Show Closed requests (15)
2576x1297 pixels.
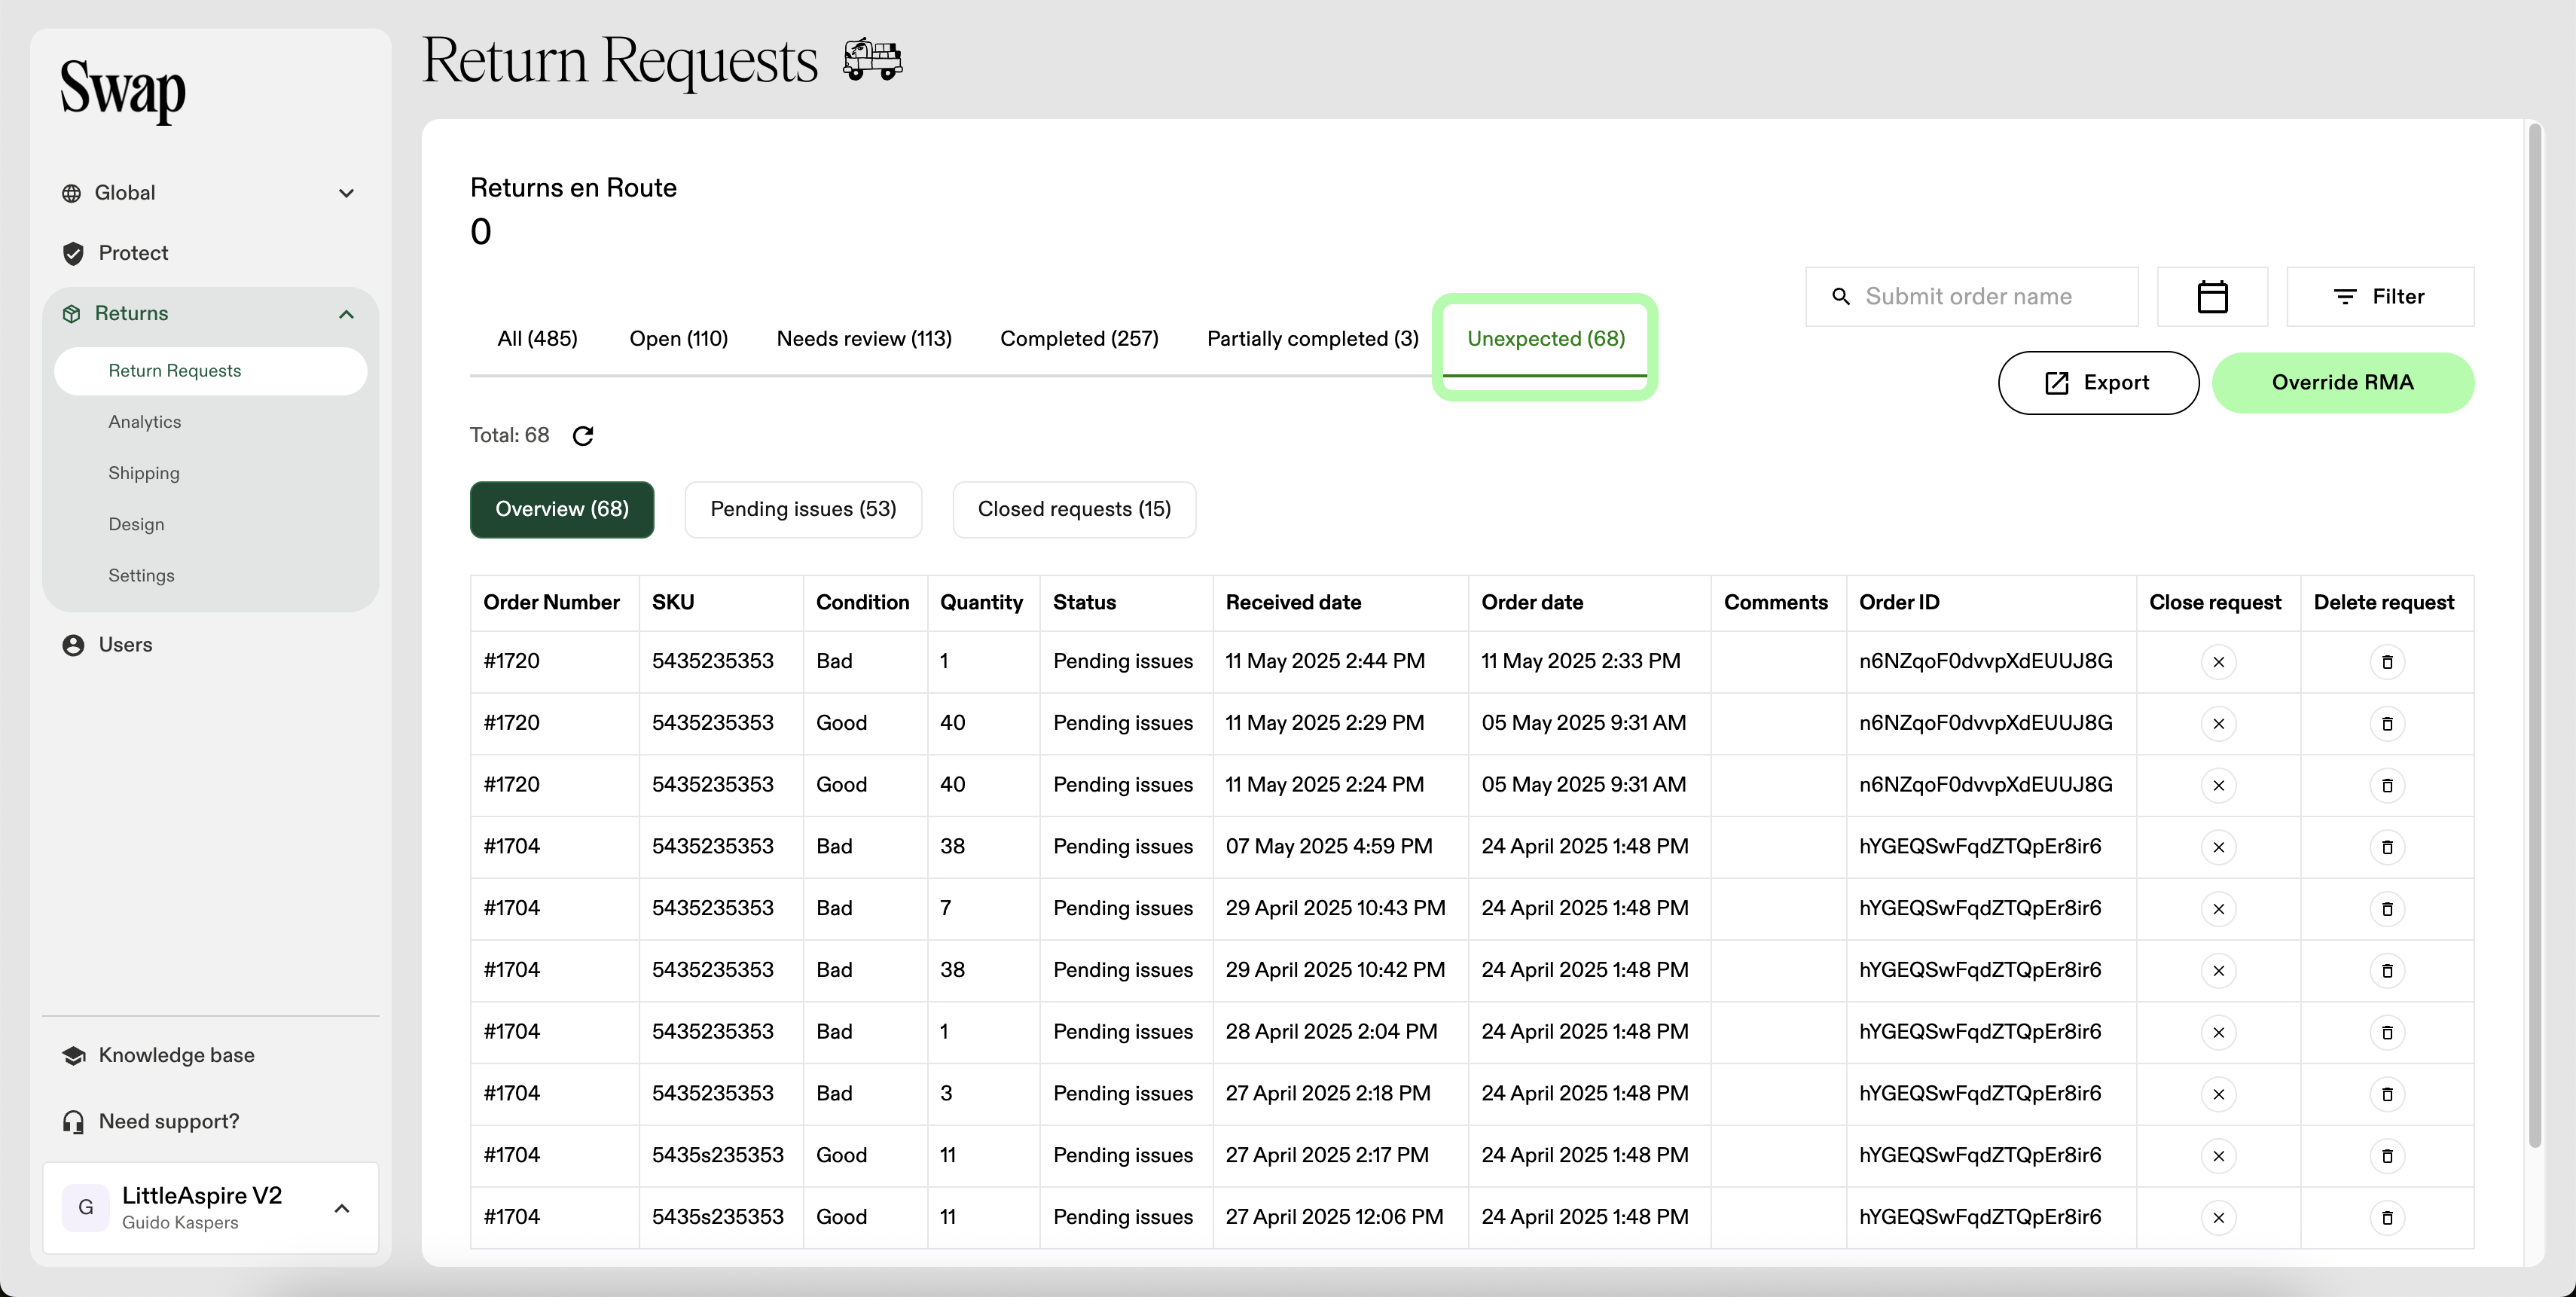1074,509
